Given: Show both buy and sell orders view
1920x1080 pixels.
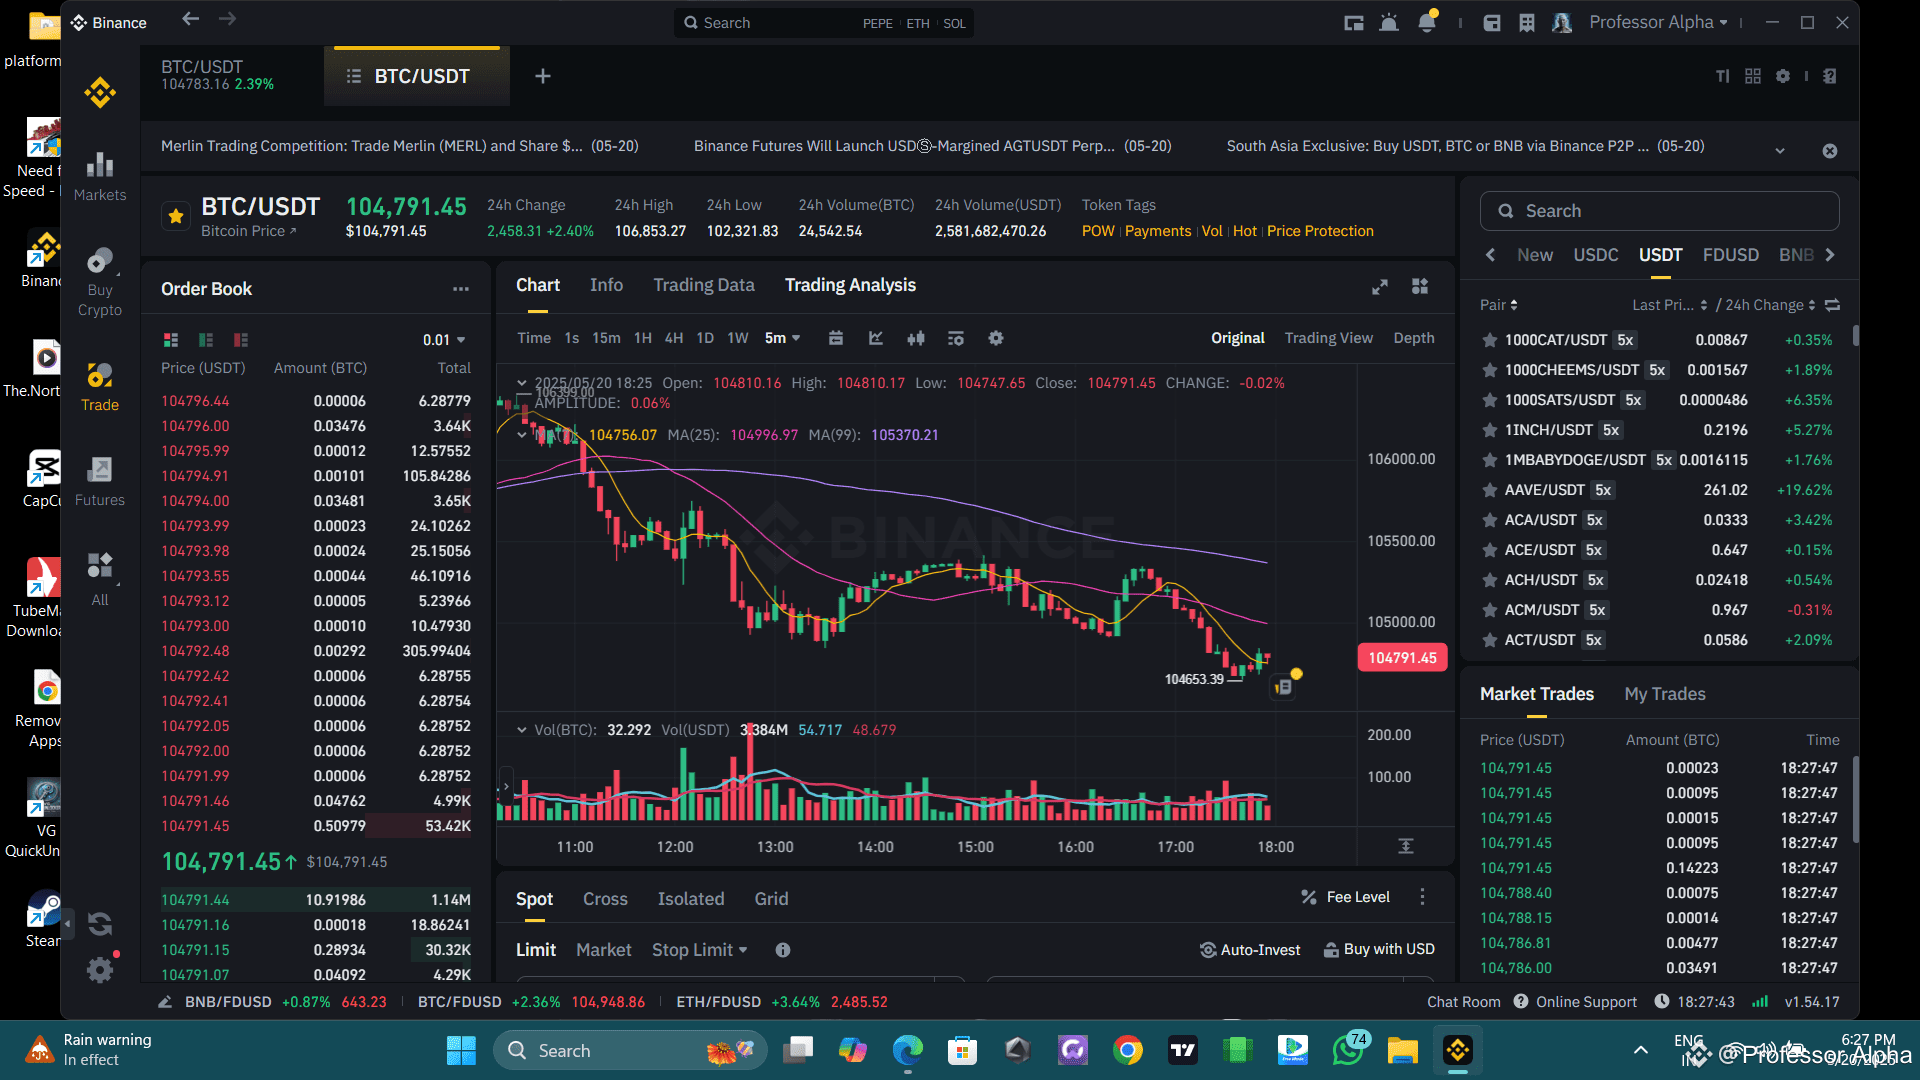Looking at the screenshot, I should click(171, 340).
